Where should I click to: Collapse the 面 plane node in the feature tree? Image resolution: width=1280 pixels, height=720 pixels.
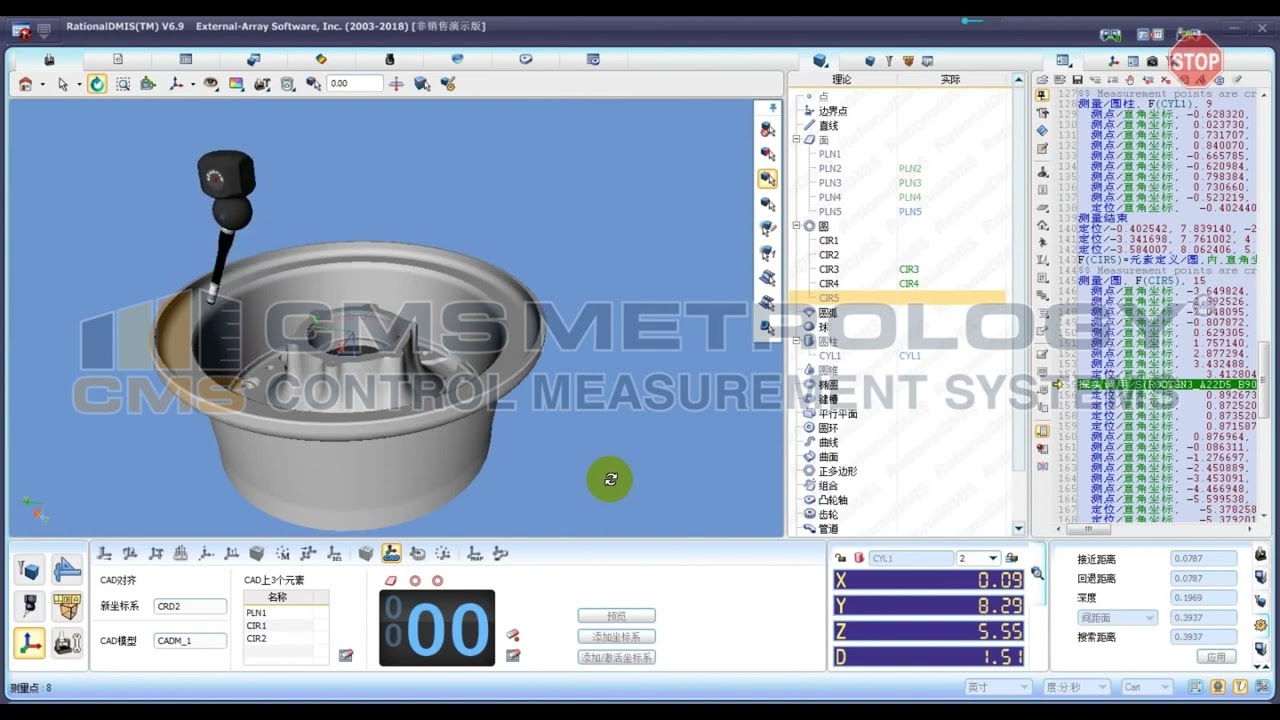pyautogui.click(x=798, y=140)
